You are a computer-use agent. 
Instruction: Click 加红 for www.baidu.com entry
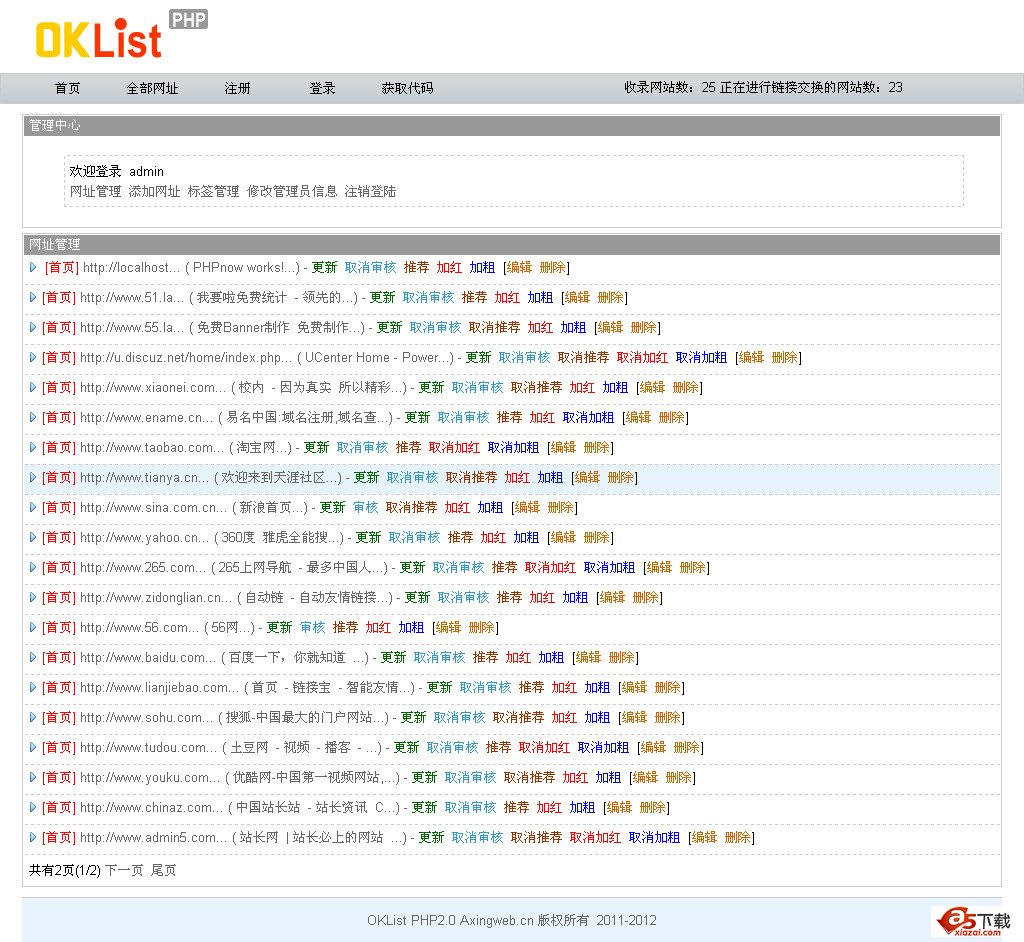[518, 657]
